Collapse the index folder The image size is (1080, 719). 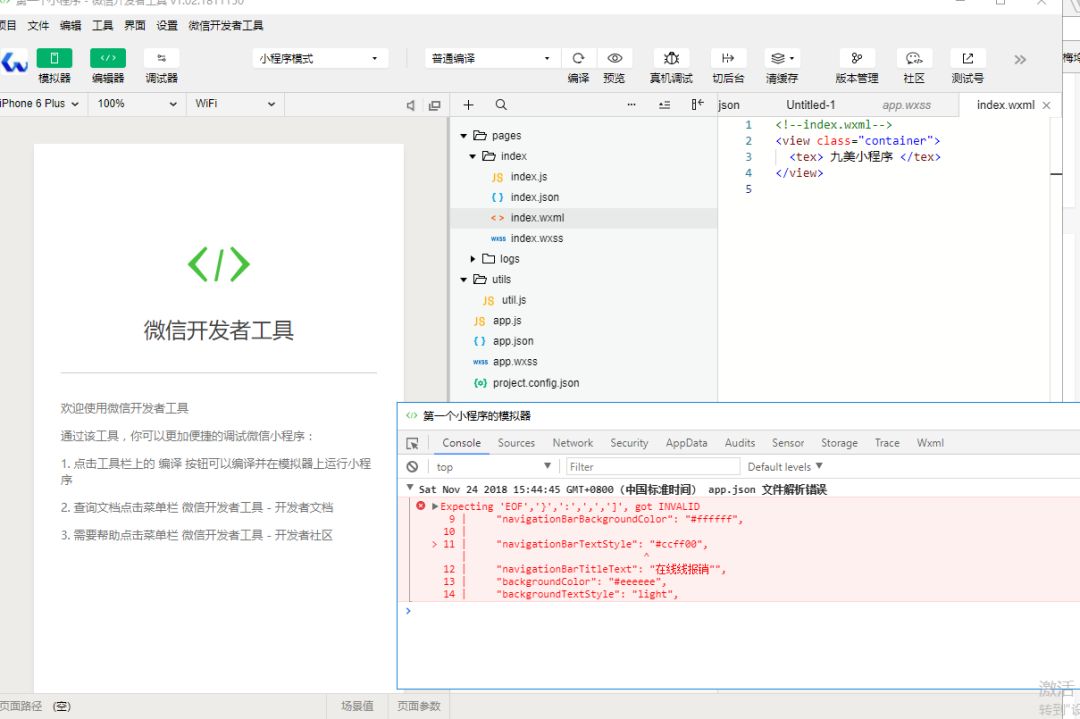coord(472,157)
